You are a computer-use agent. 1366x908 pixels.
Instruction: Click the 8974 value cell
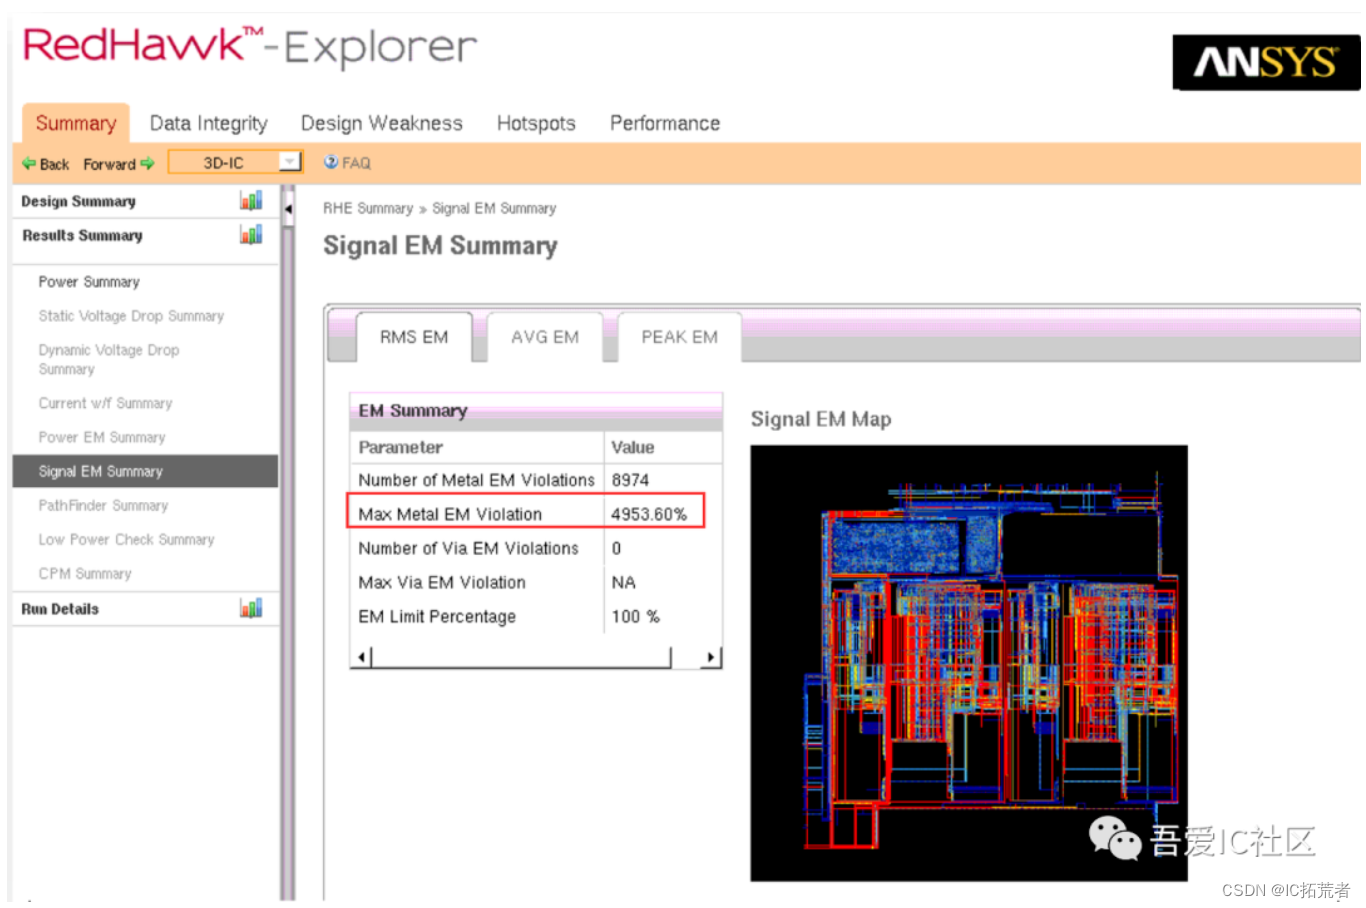630,480
